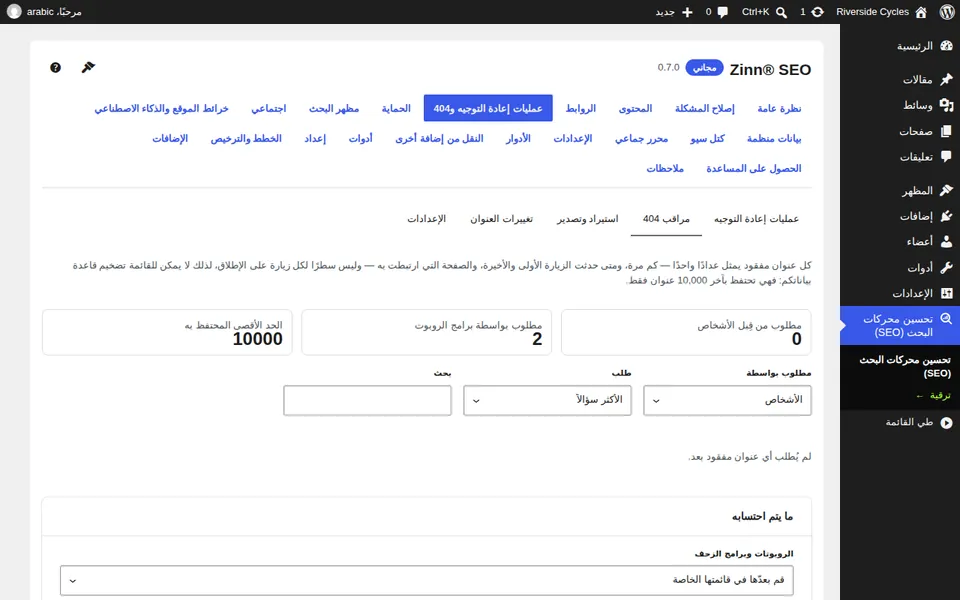Click the تعليقات comment icon in sidebar

coord(947,157)
